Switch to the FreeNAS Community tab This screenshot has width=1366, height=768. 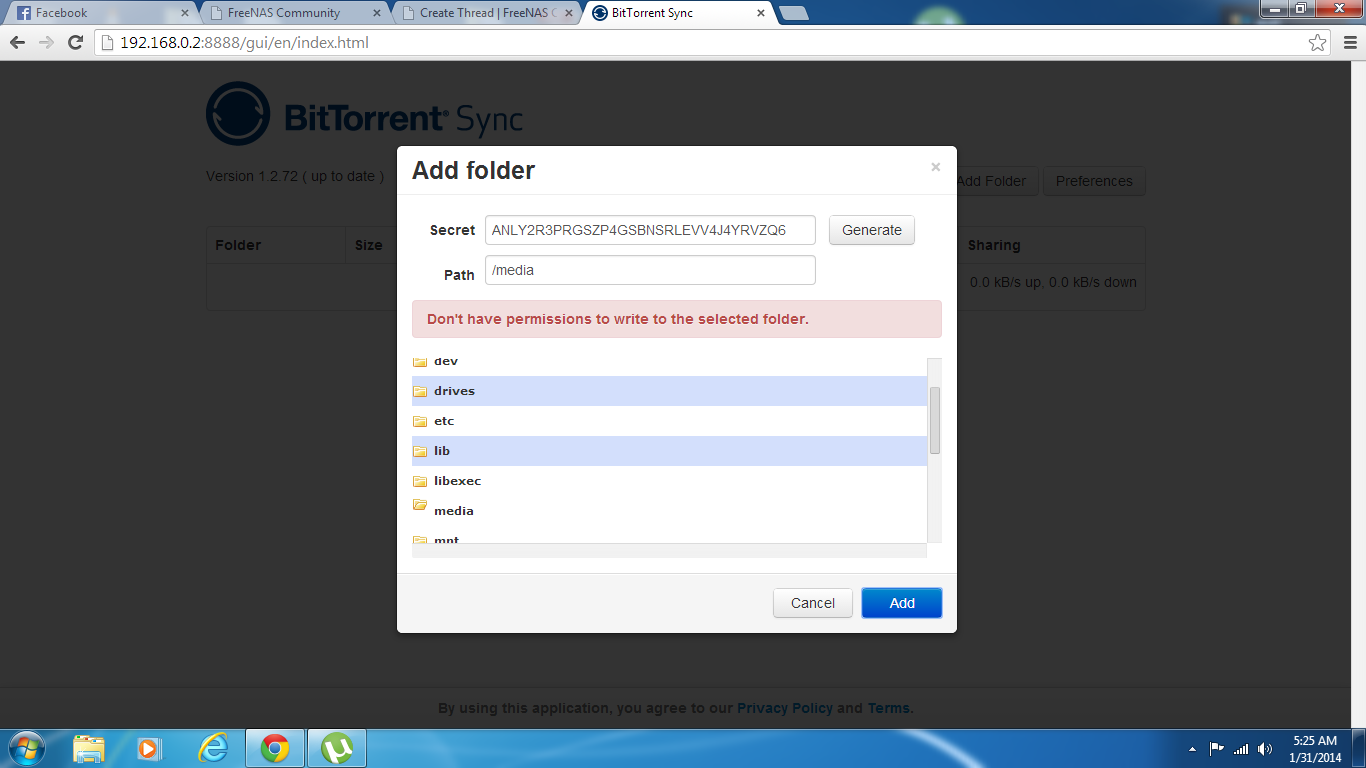tap(295, 13)
